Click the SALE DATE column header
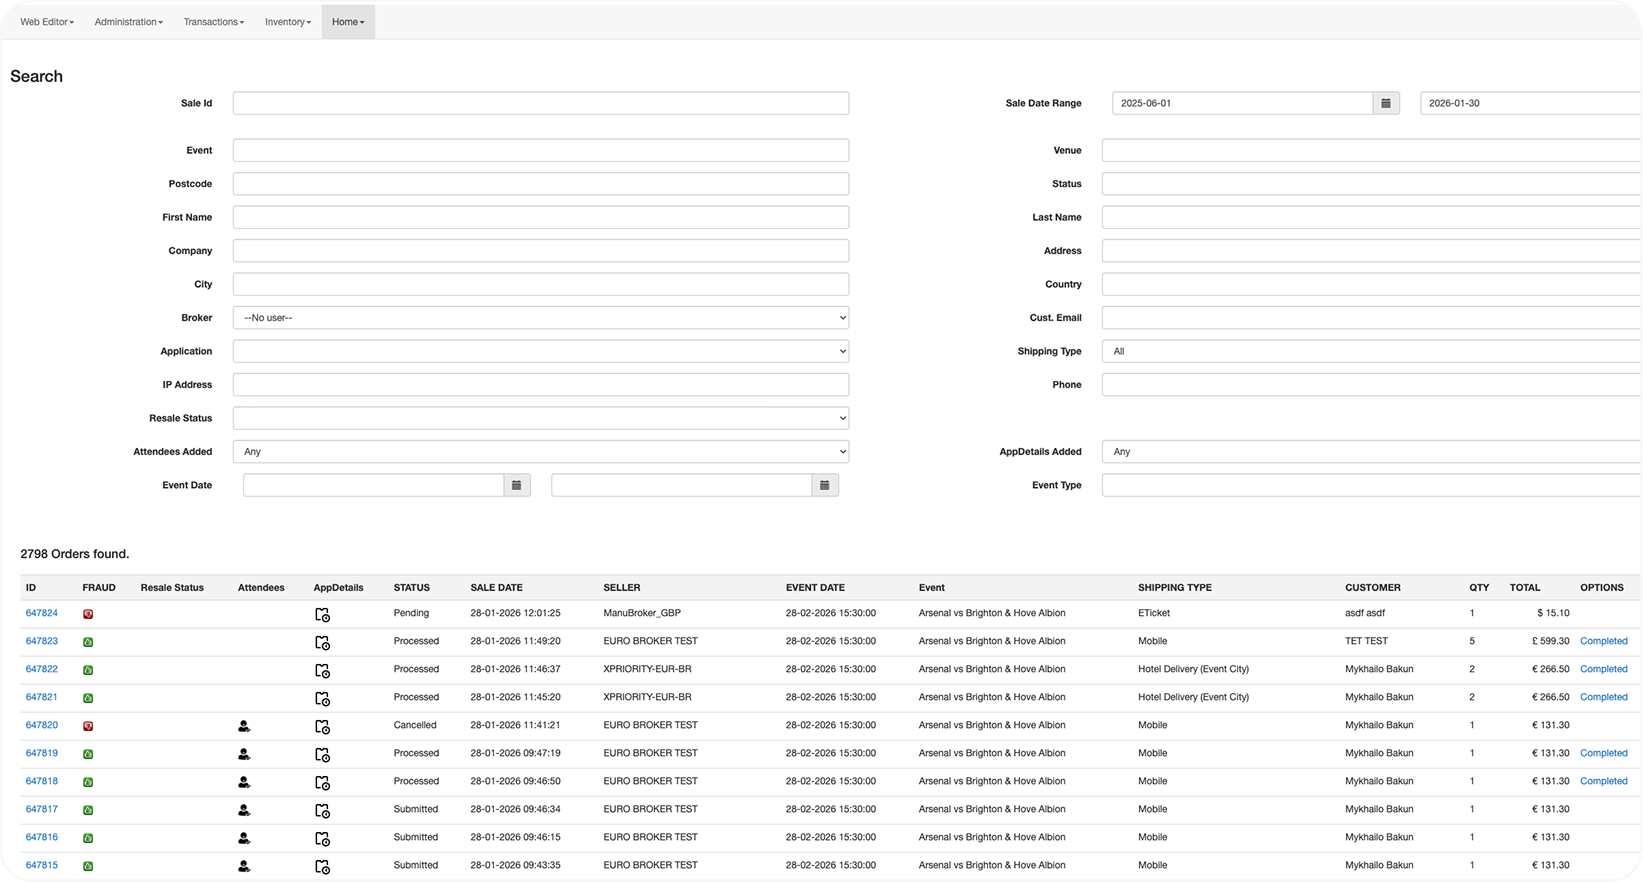This screenshot has height=882, width=1643. click(x=497, y=588)
